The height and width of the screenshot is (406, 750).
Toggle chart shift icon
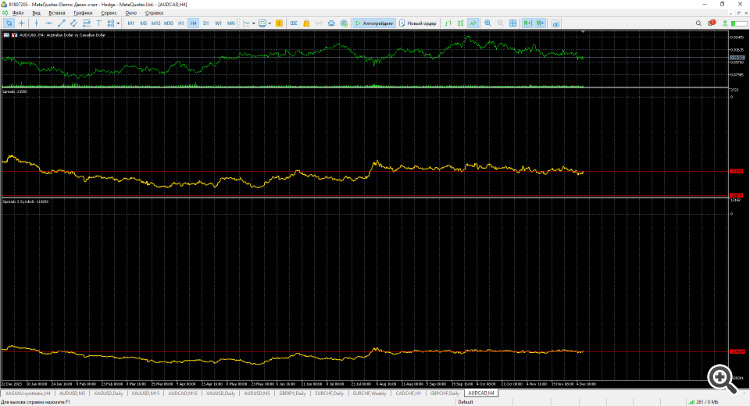click(540, 23)
